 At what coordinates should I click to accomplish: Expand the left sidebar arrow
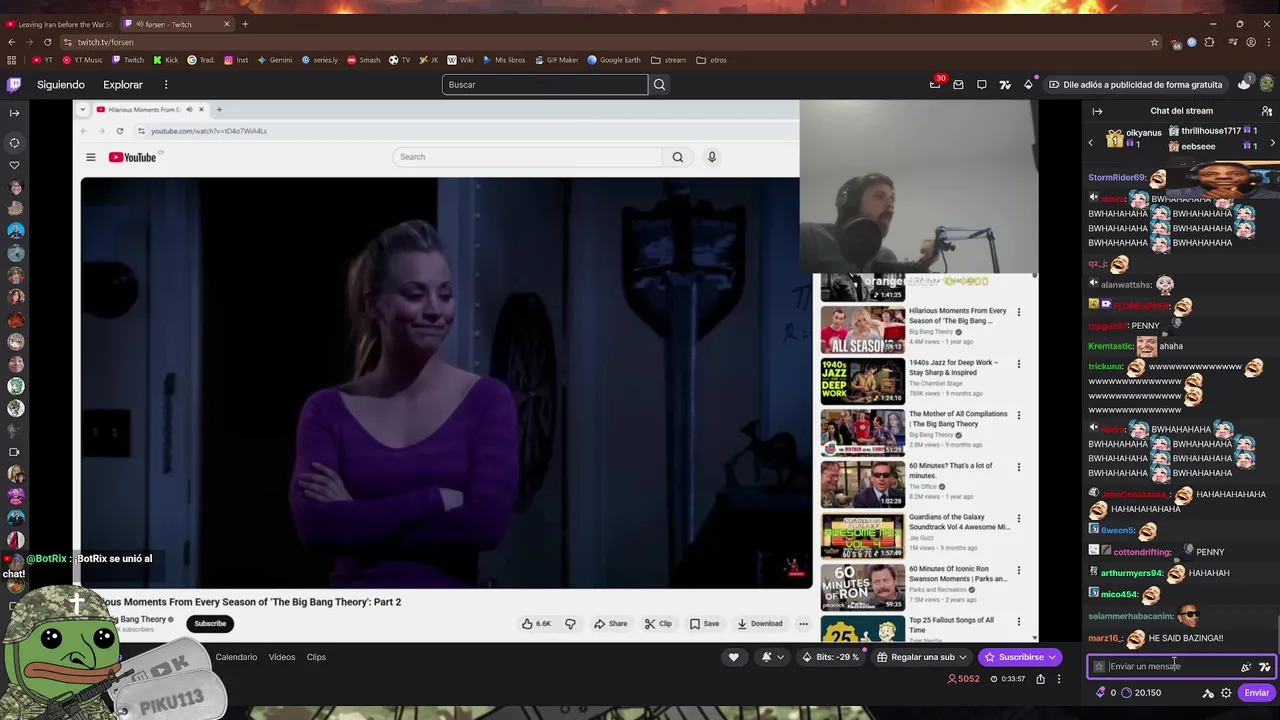pyautogui.click(x=14, y=113)
